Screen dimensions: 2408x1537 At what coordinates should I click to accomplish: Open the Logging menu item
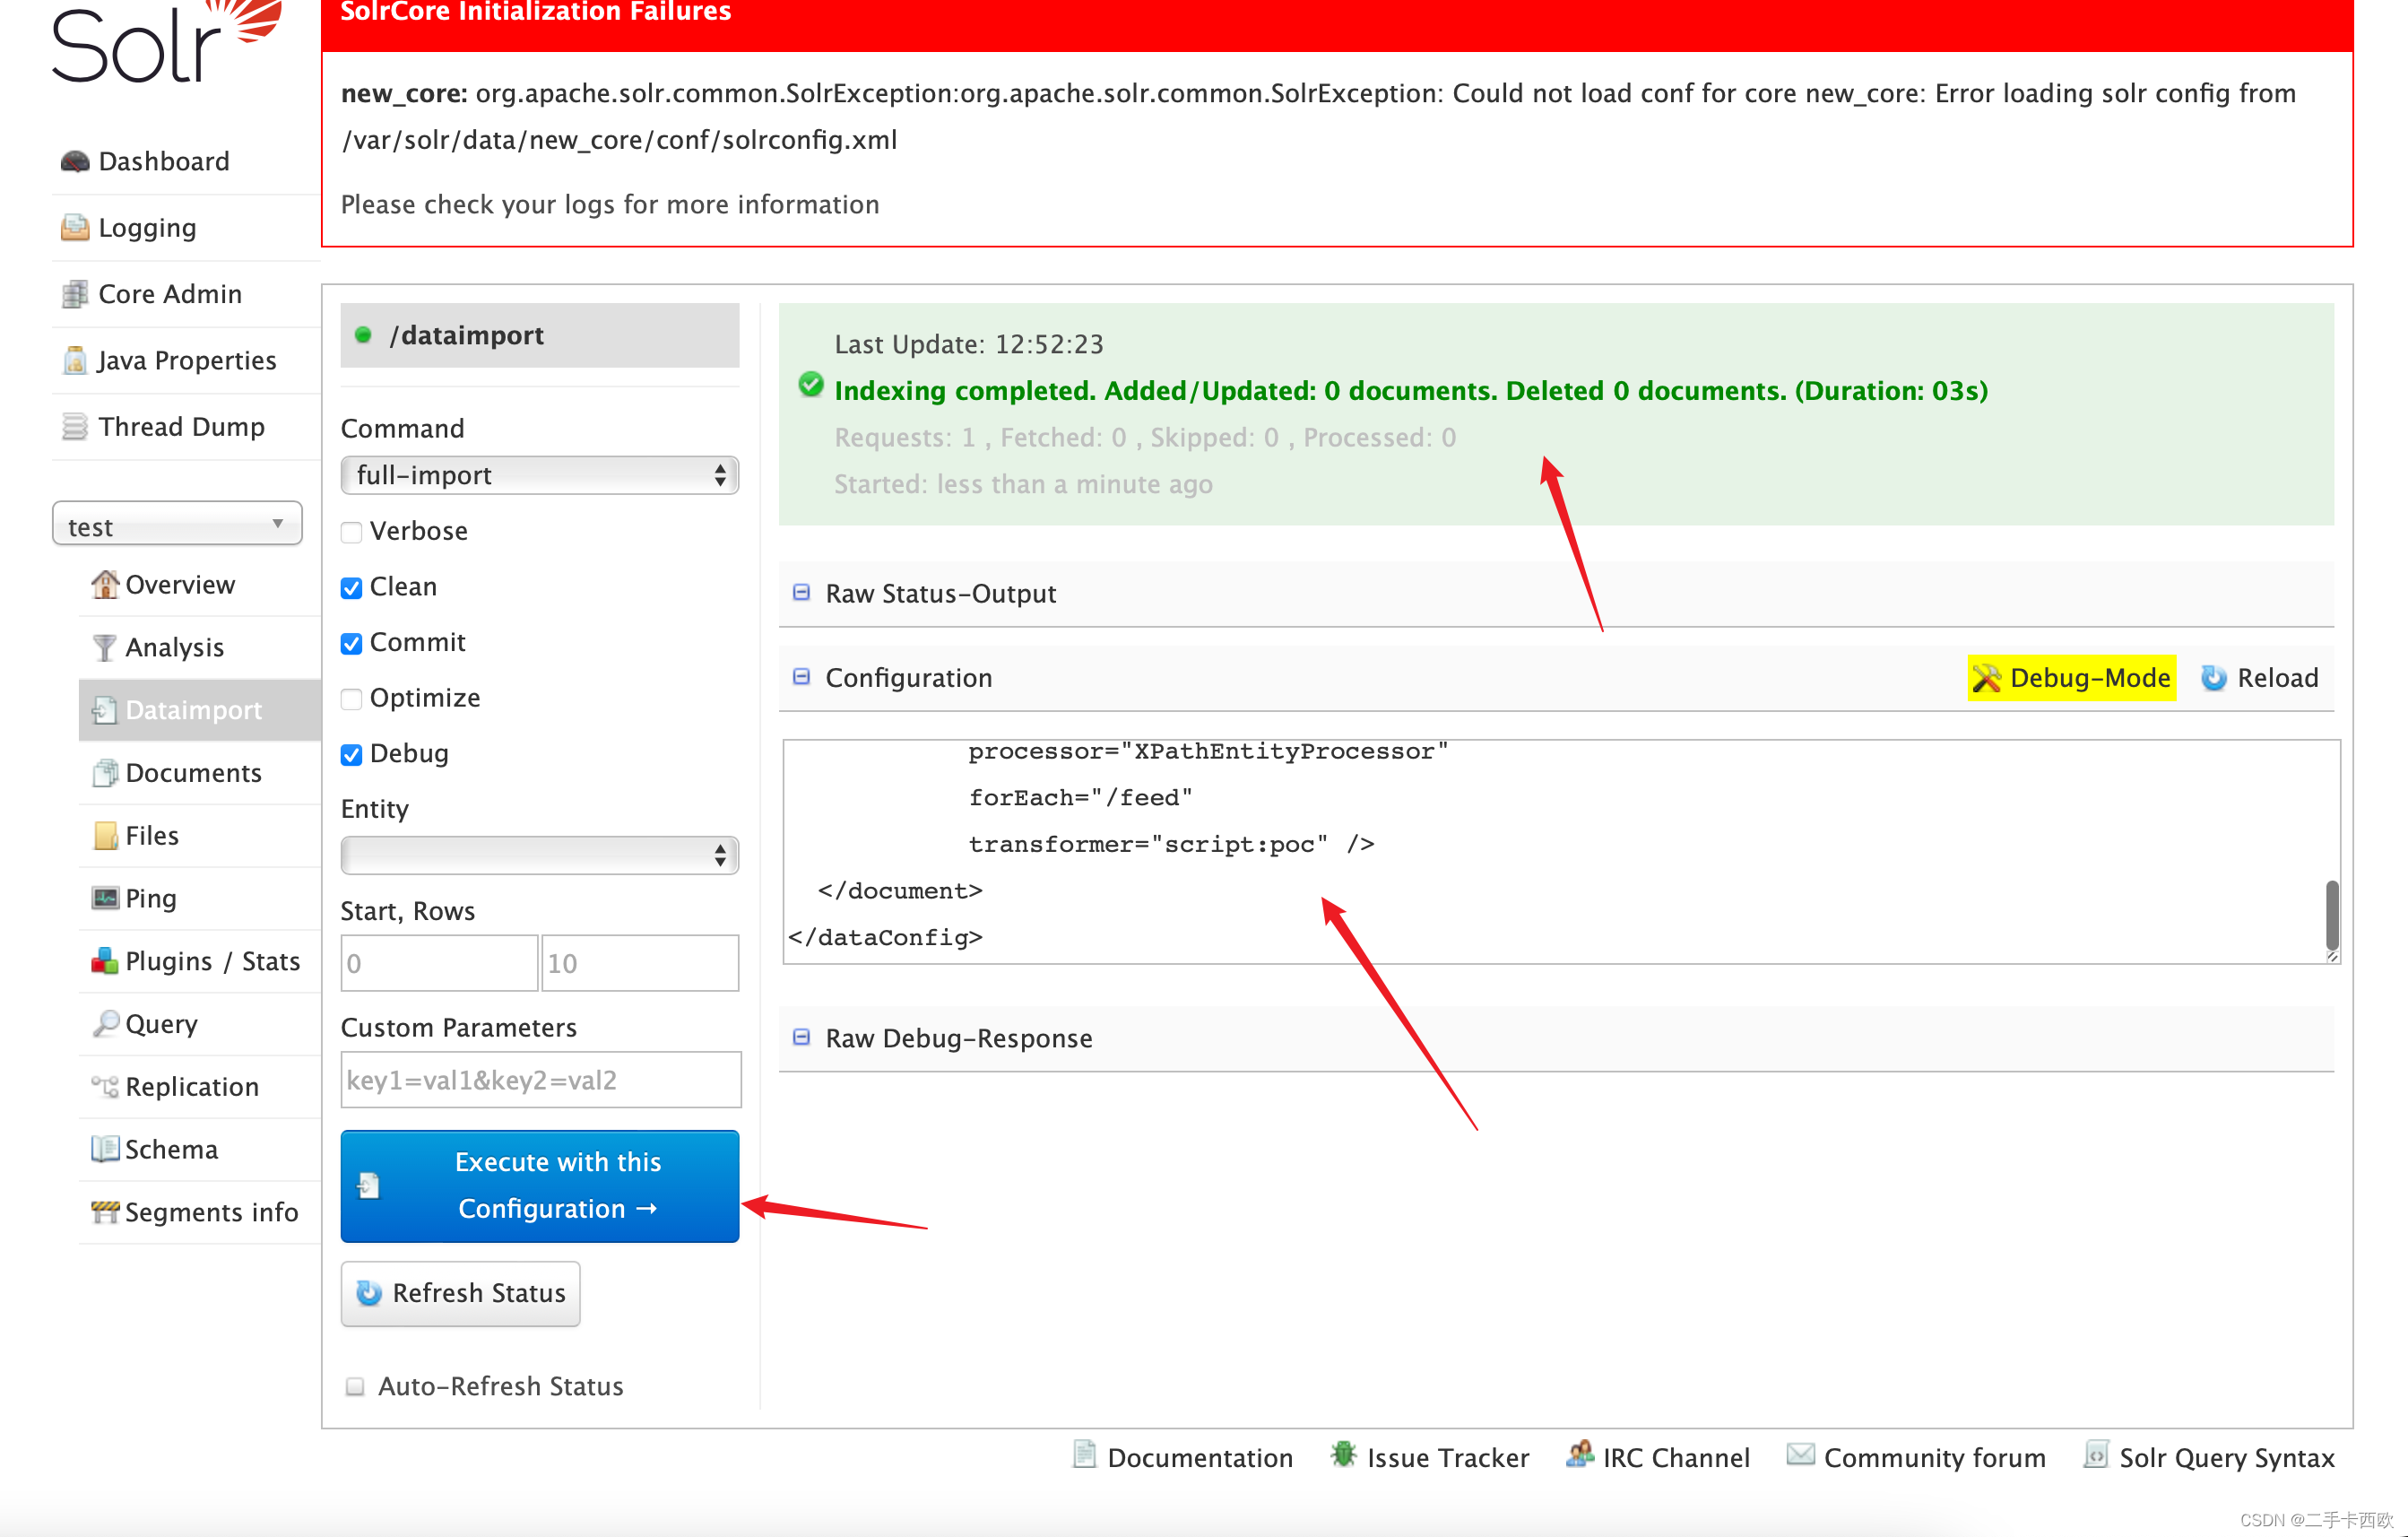pos(186,228)
